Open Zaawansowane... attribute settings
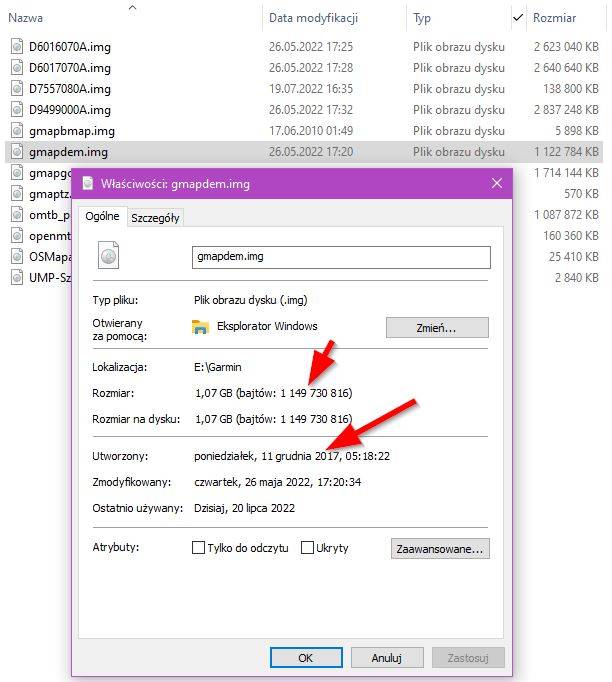The width and height of the screenshot is (612, 682). pos(439,548)
